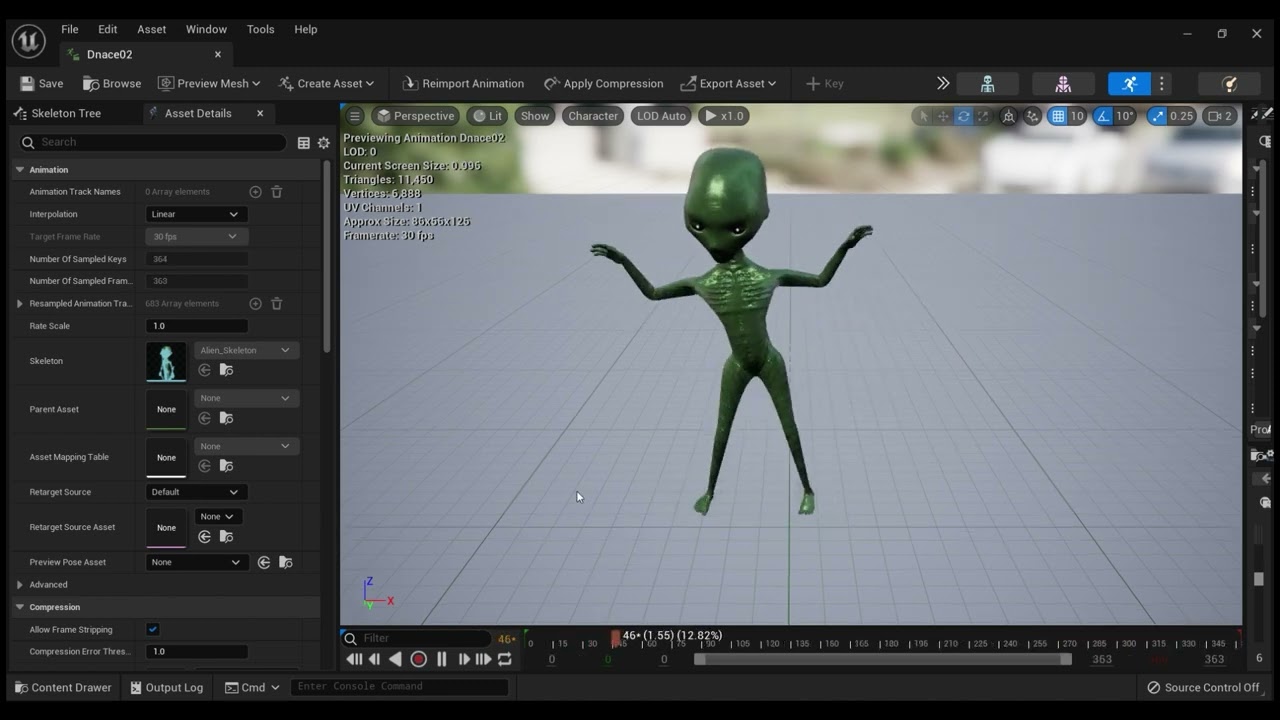Open the Lit view mode menu
Image resolution: width=1280 pixels, height=720 pixels.
pyautogui.click(x=488, y=116)
